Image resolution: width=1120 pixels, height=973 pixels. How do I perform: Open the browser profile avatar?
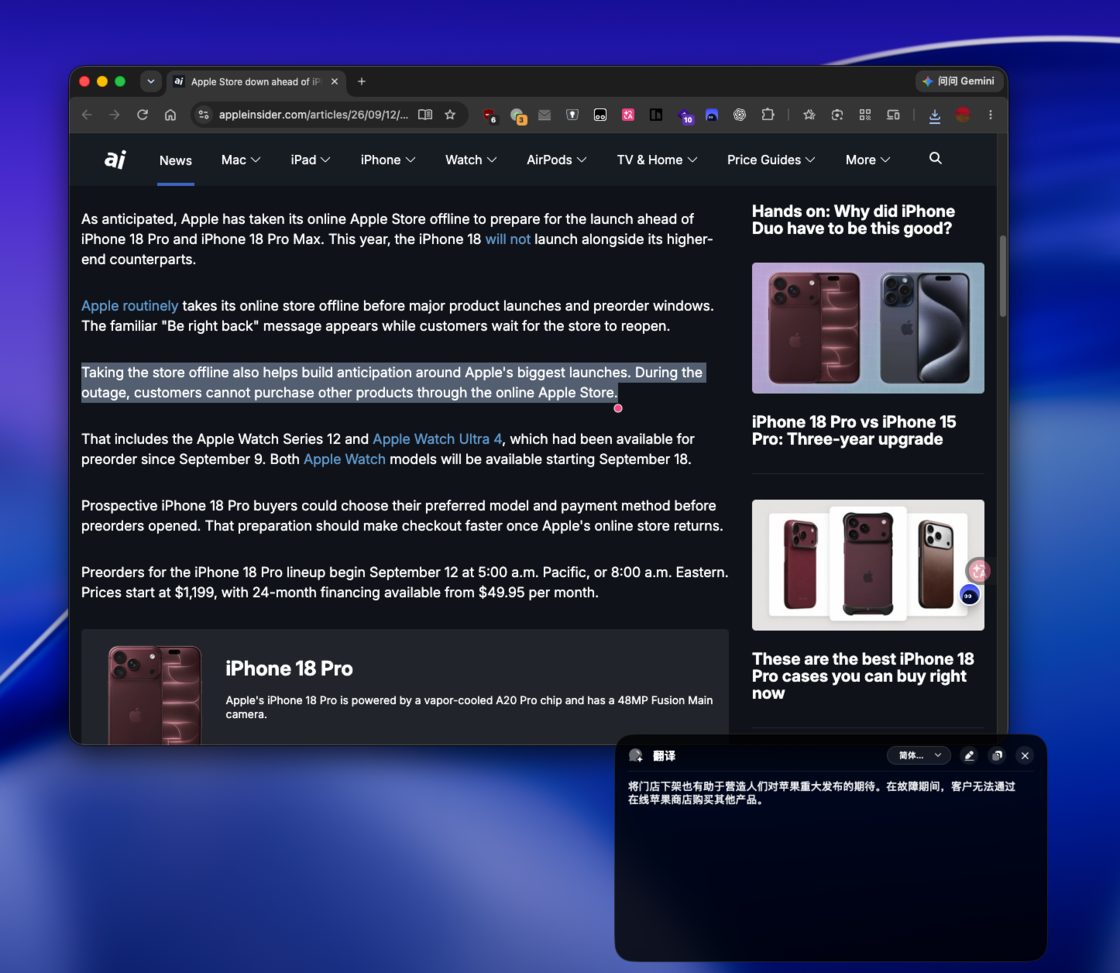pos(963,114)
